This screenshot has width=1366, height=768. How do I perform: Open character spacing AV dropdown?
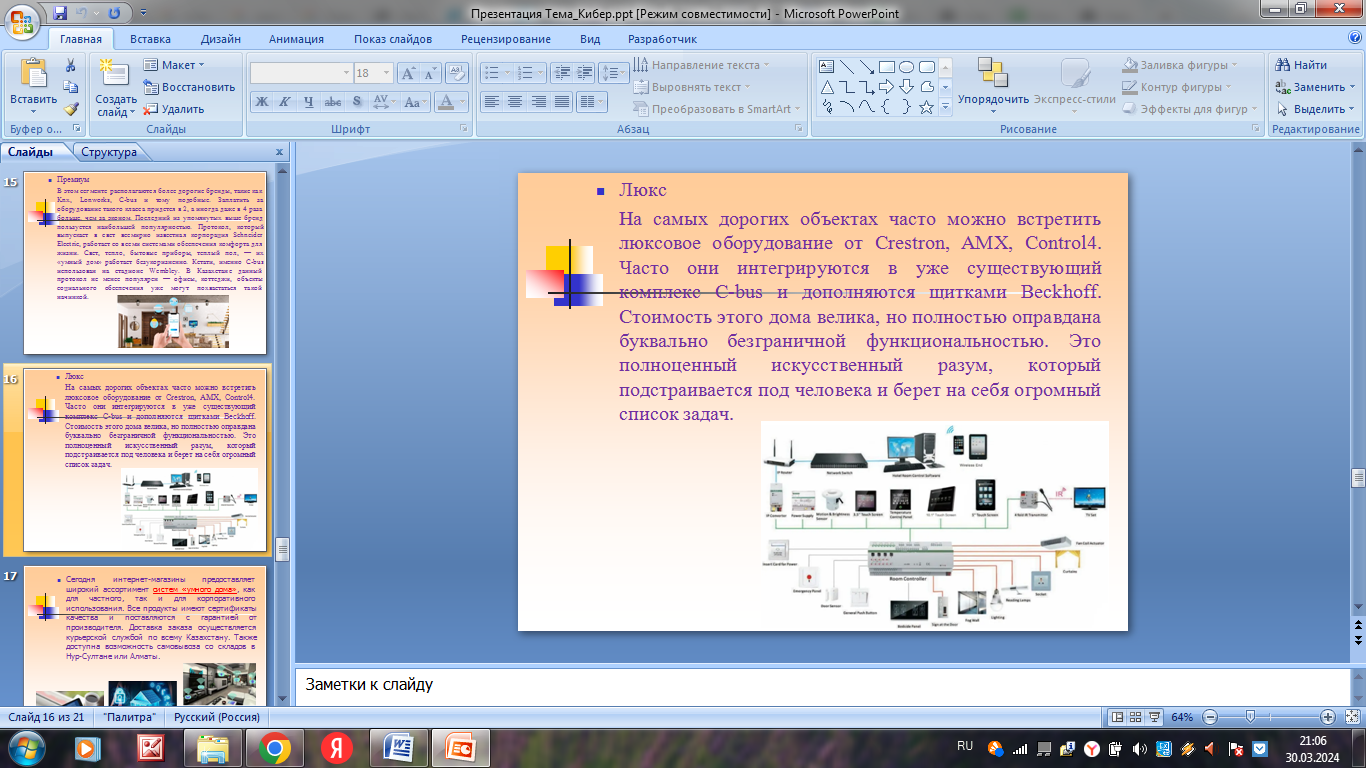pyautogui.click(x=383, y=101)
